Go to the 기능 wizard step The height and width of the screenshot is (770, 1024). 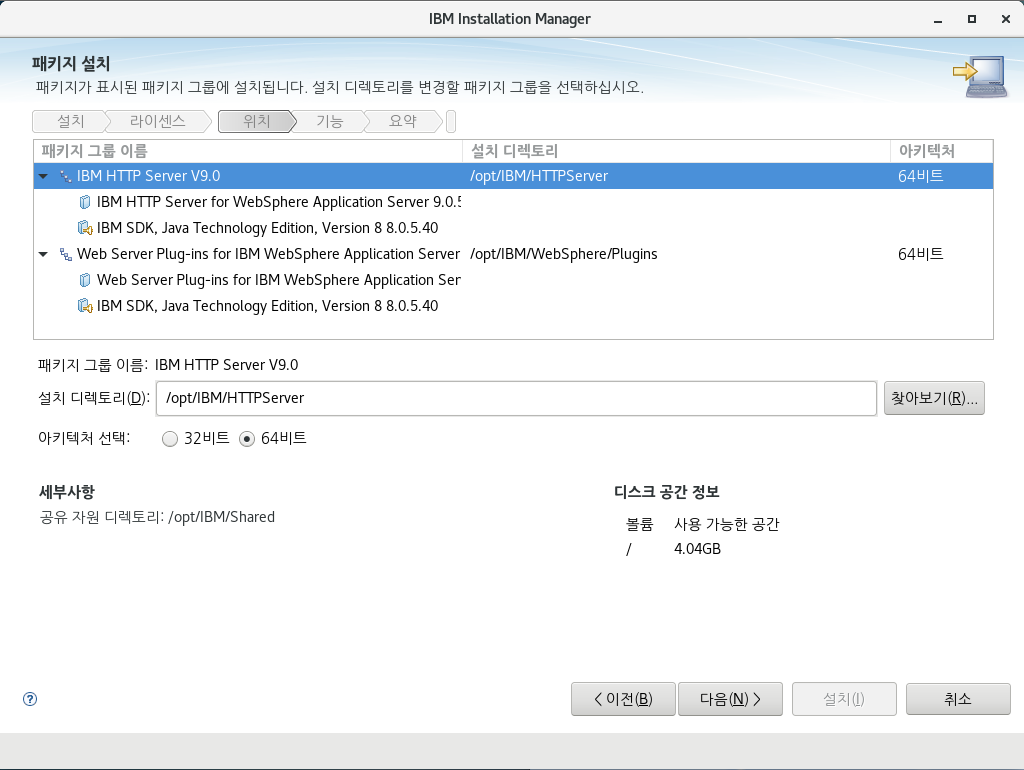(330, 121)
